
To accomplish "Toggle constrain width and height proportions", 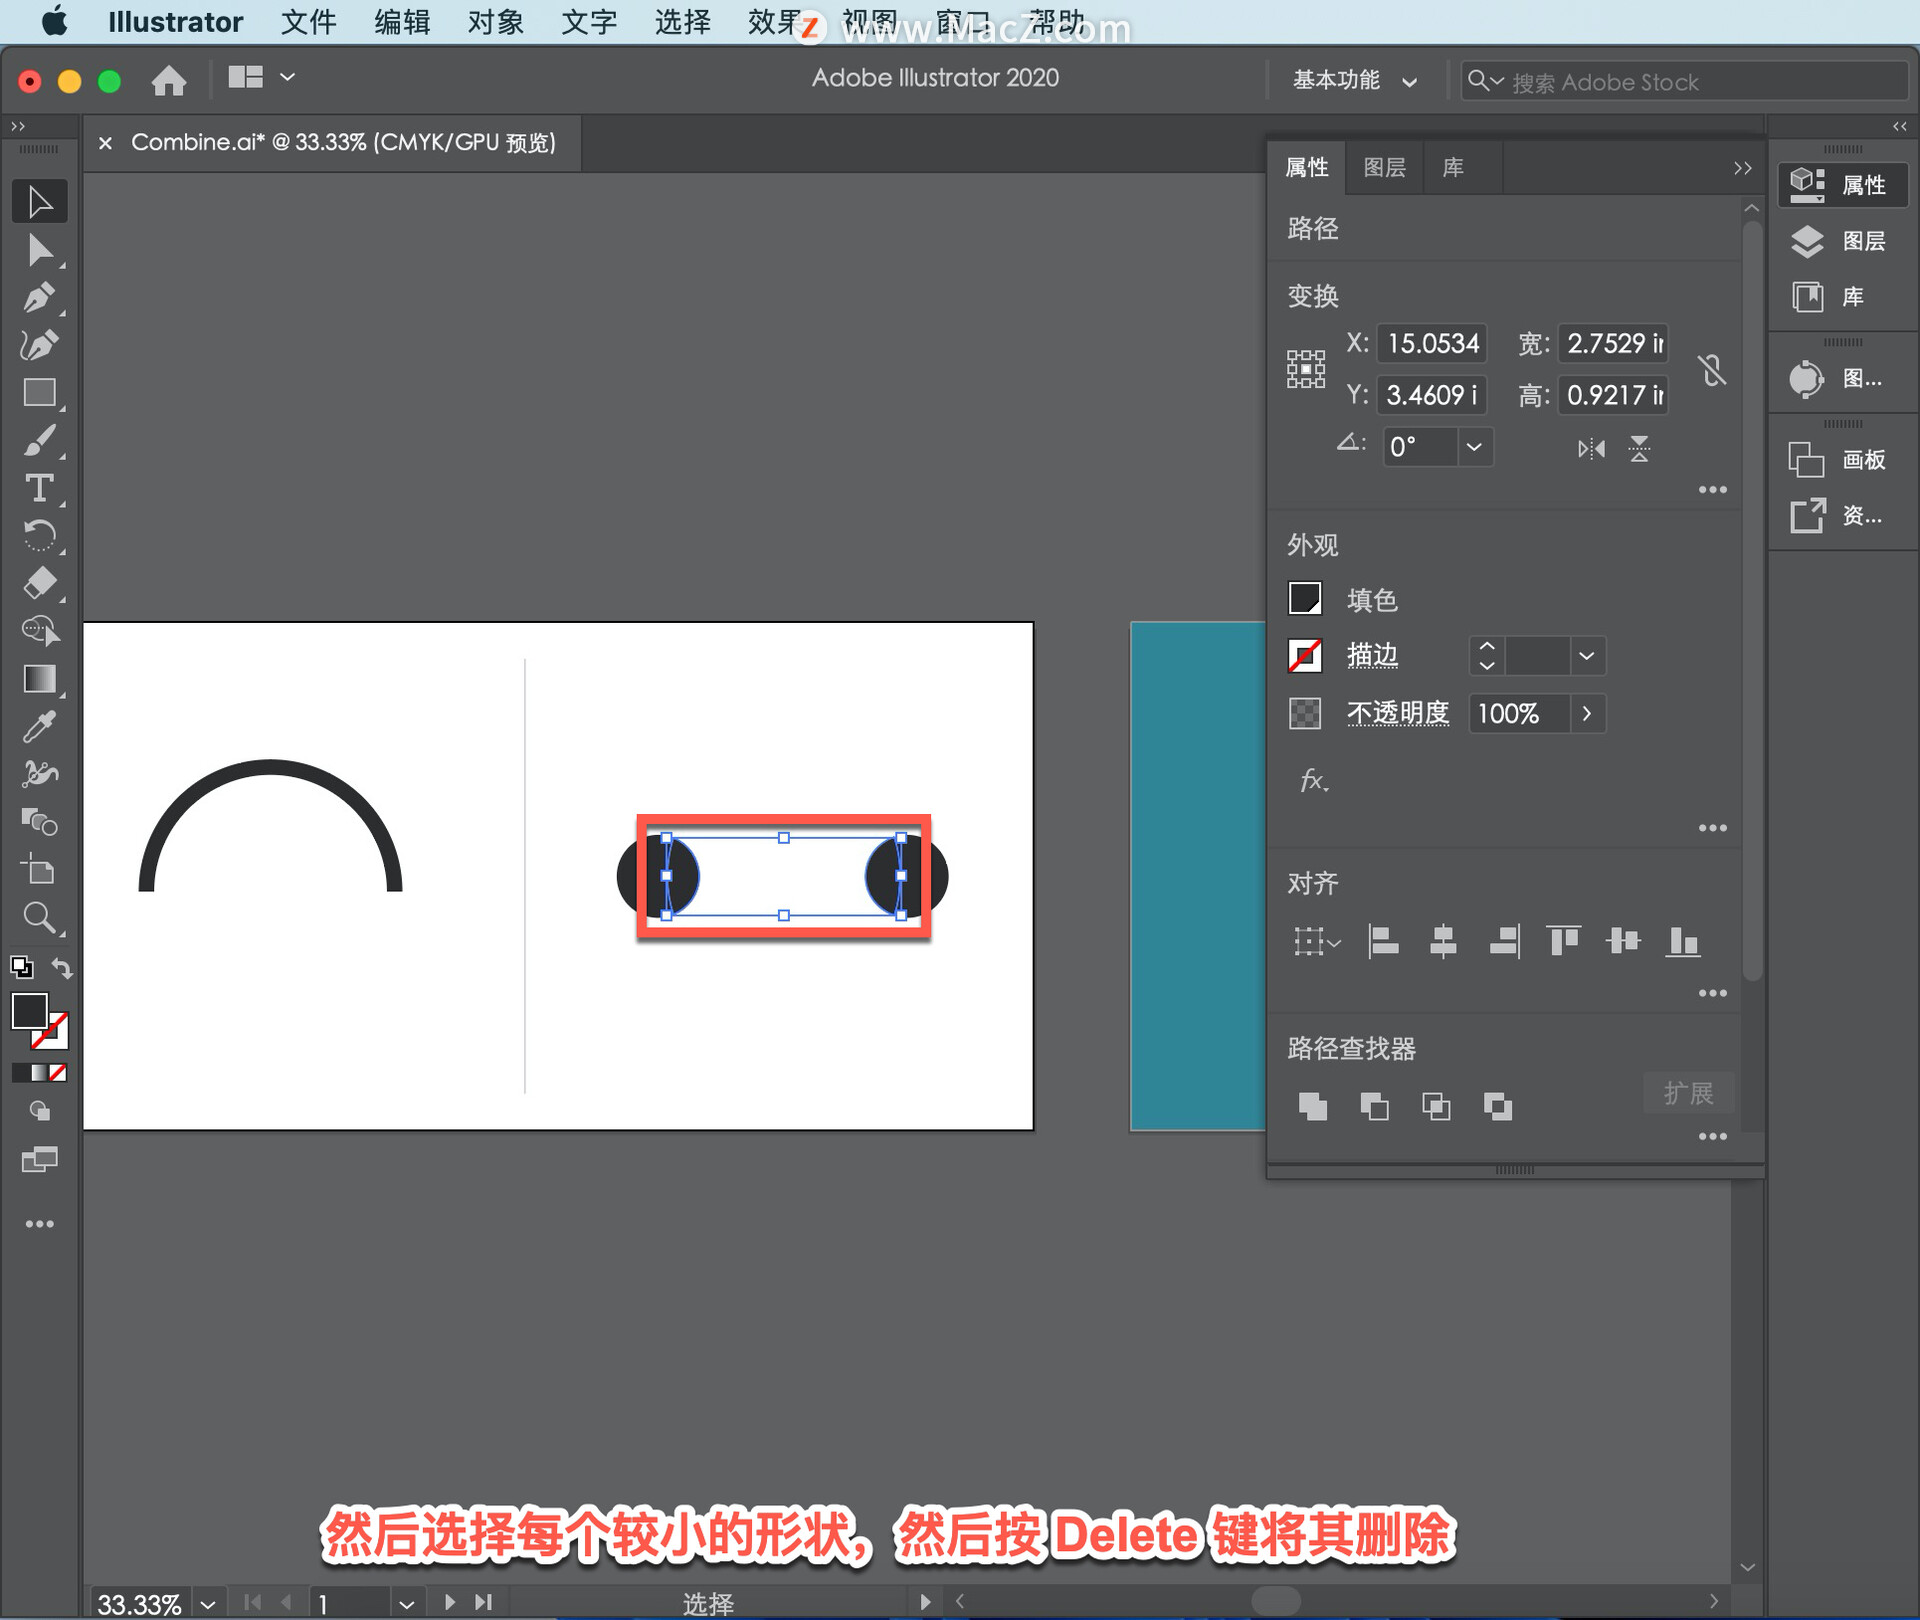I will point(1712,370).
